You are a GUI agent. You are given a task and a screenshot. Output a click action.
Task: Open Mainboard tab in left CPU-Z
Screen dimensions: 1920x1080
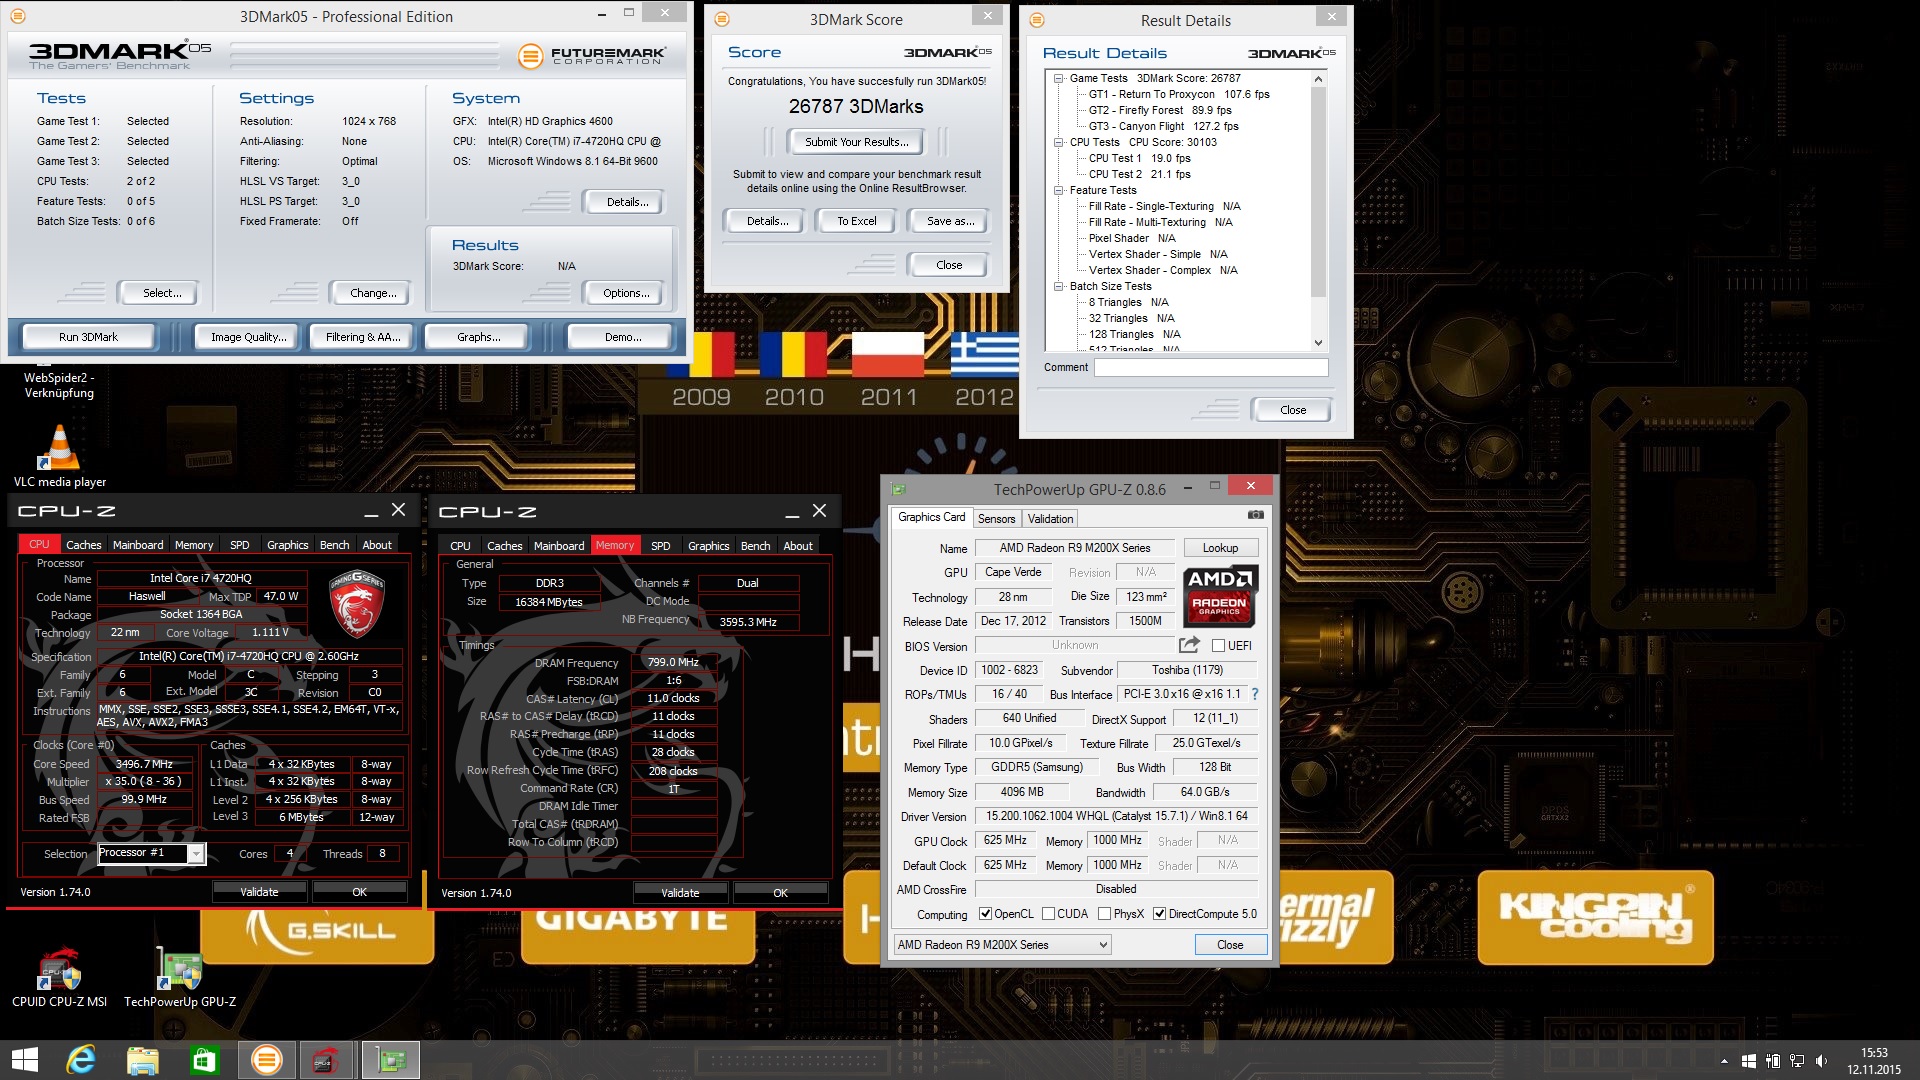pos(138,545)
